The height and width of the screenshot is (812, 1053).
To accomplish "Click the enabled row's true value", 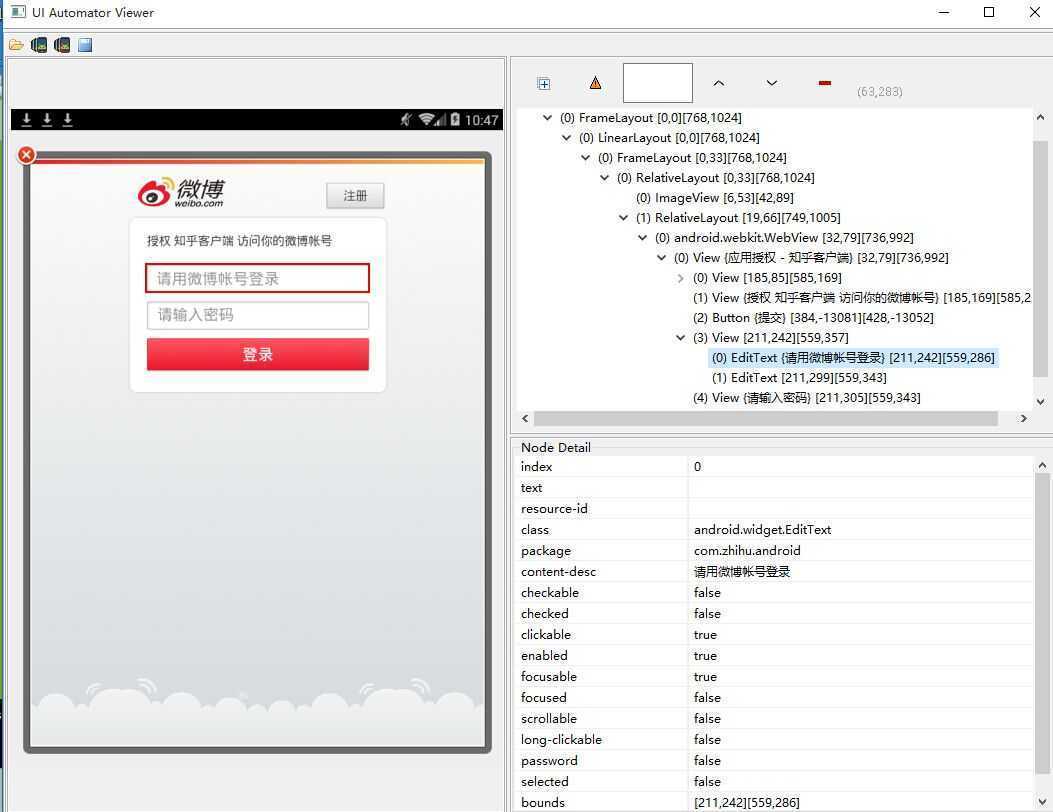I will (705, 656).
